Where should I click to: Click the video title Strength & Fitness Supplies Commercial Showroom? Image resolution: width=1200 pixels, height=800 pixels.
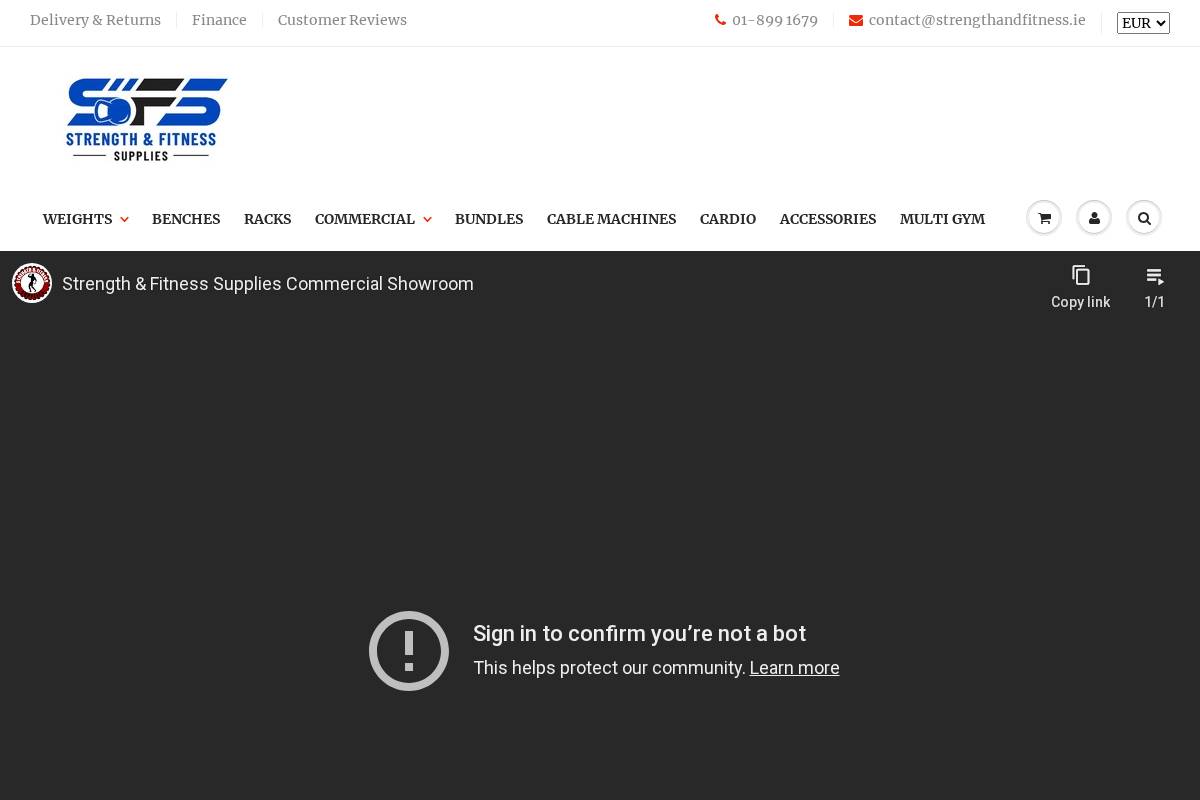coord(267,284)
